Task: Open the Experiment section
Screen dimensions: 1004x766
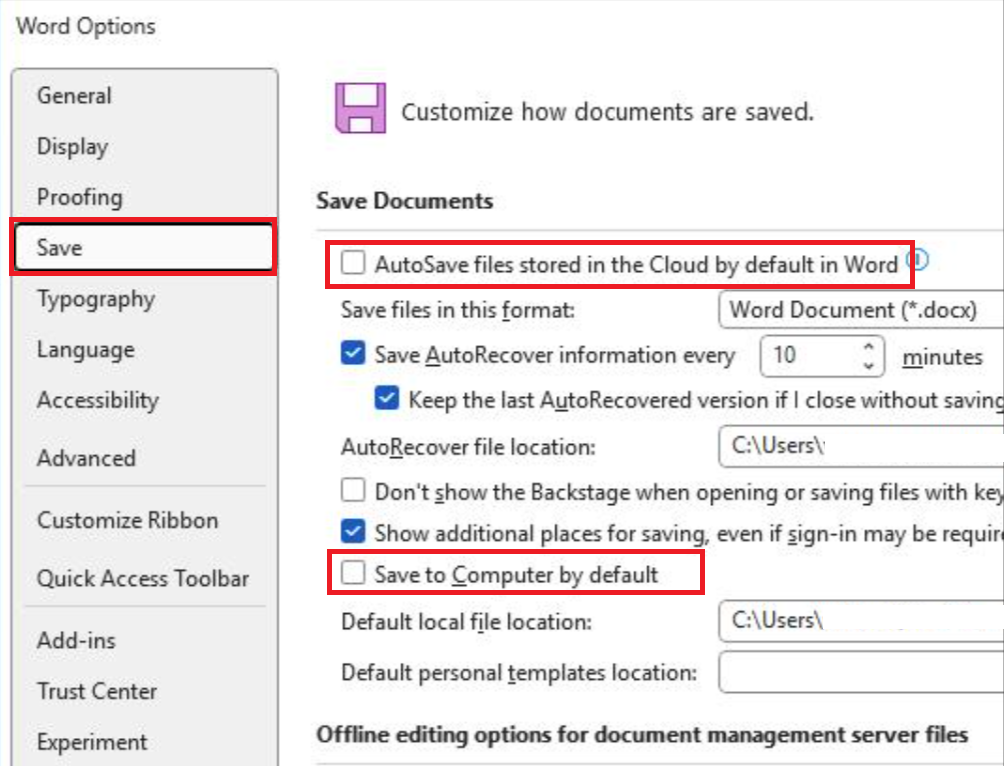Action: [x=92, y=742]
